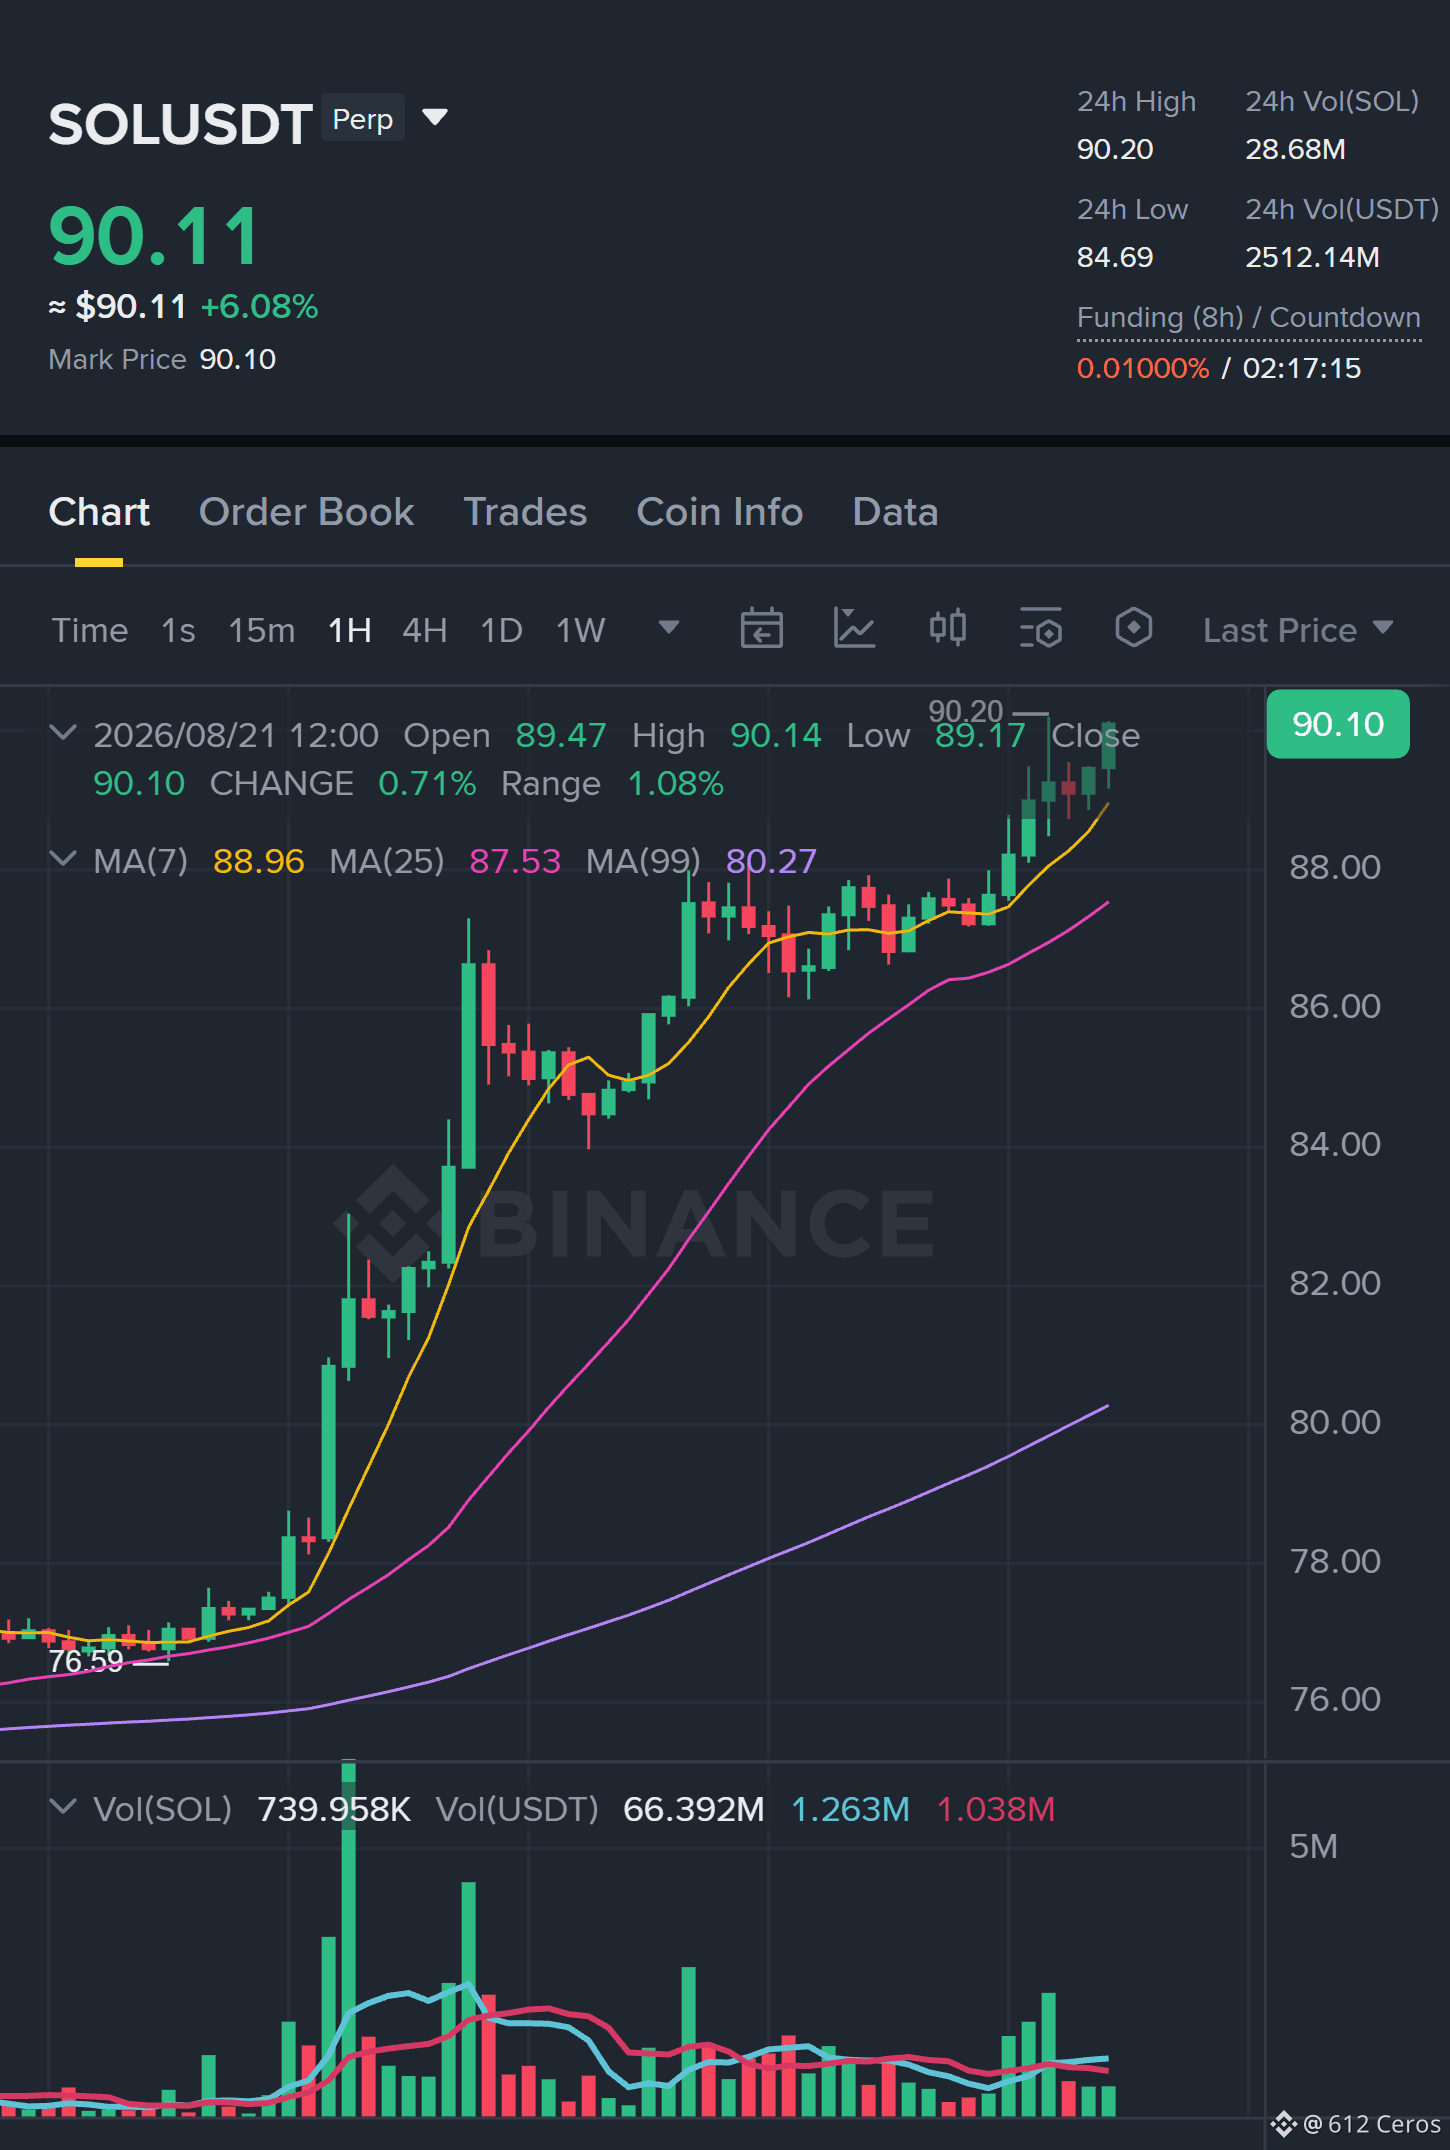The height and width of the screenshot is (2150, 1450).
Task: Switch to the Order Book tab
Action: (x=306, y=512)
